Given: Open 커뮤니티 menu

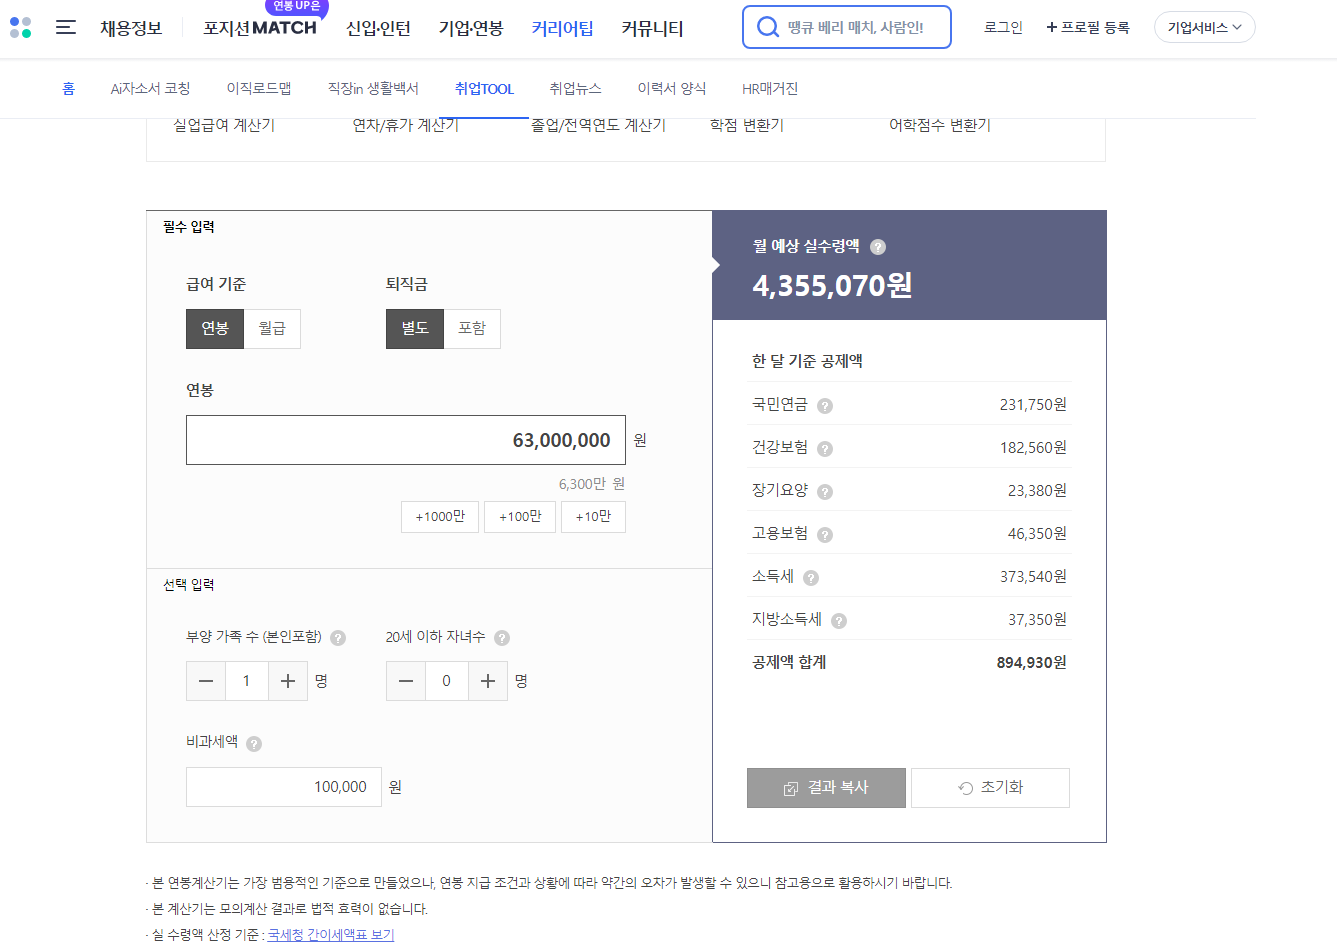Looking at the screenshot, I should point(652,28).
